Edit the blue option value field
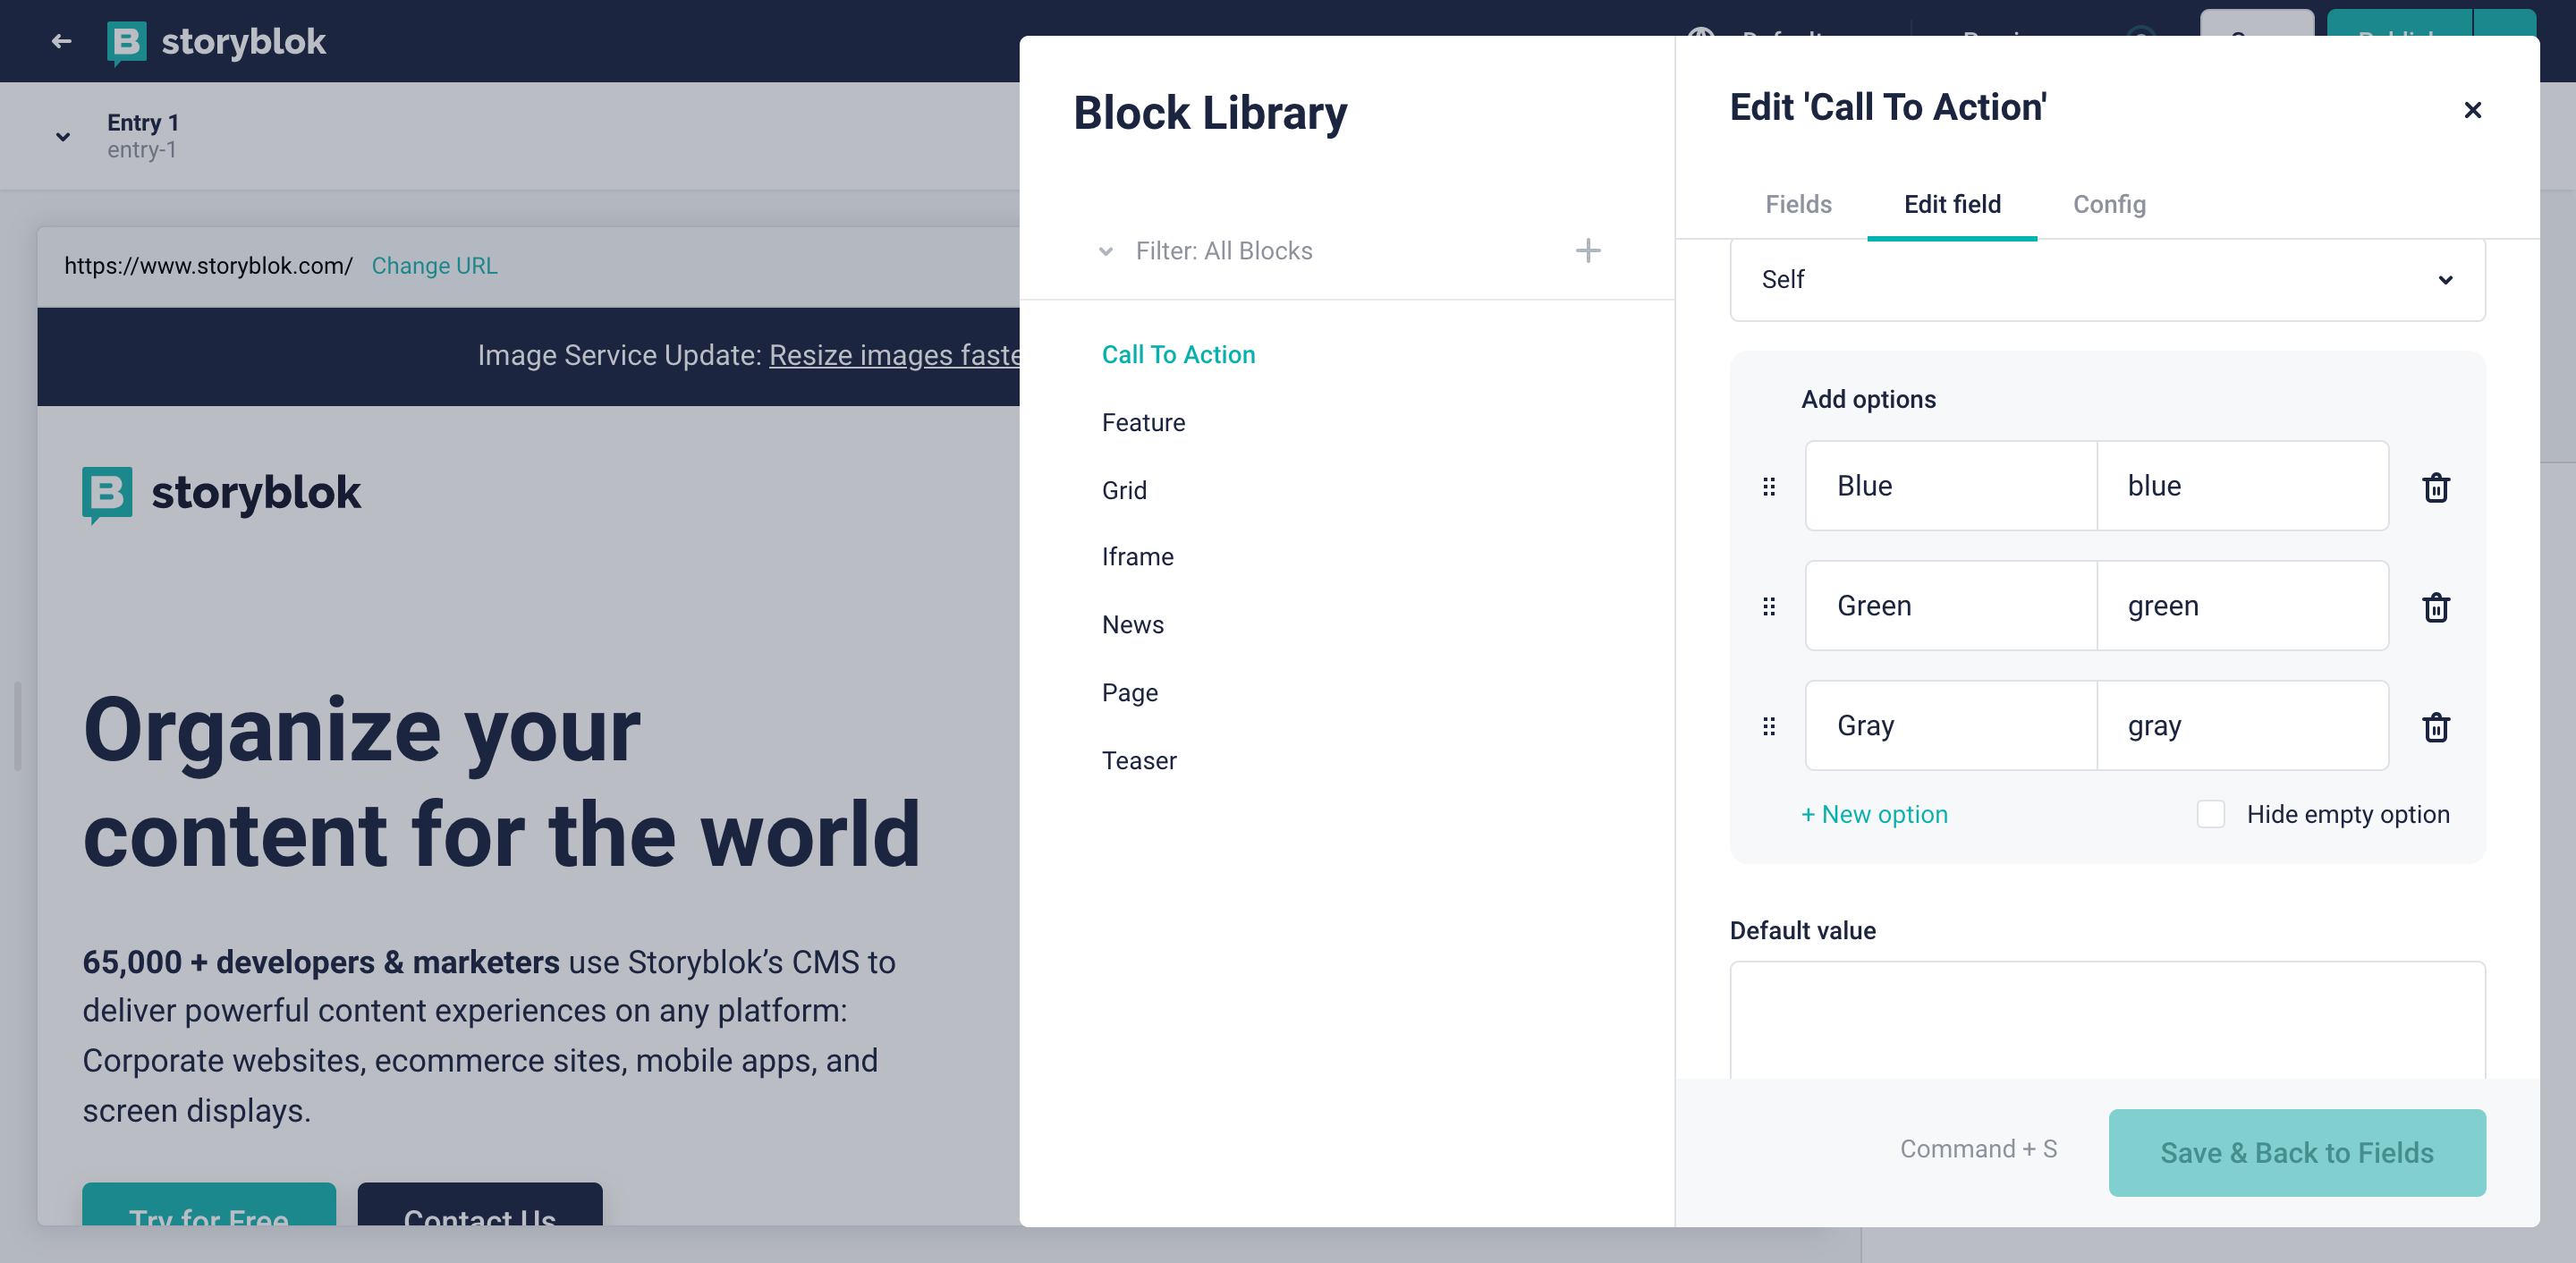2576x1263 pixels. tap(2242, 486)
